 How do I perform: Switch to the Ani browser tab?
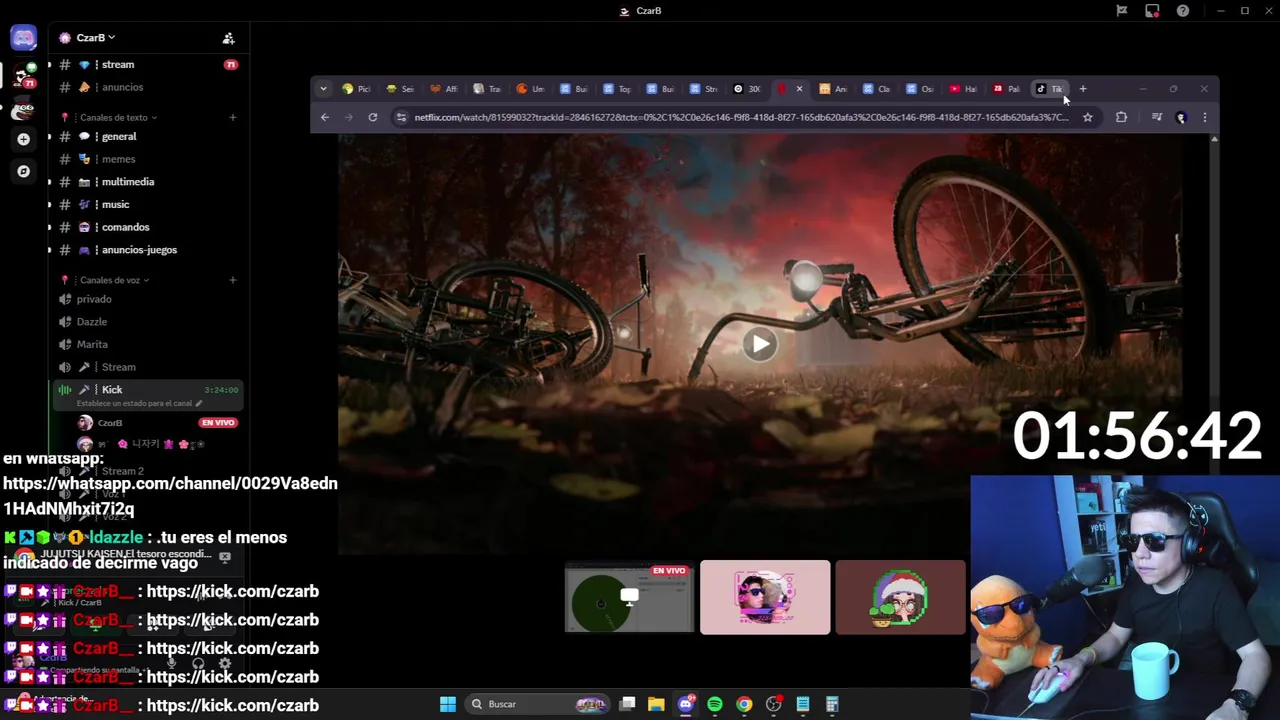(833, 89)
